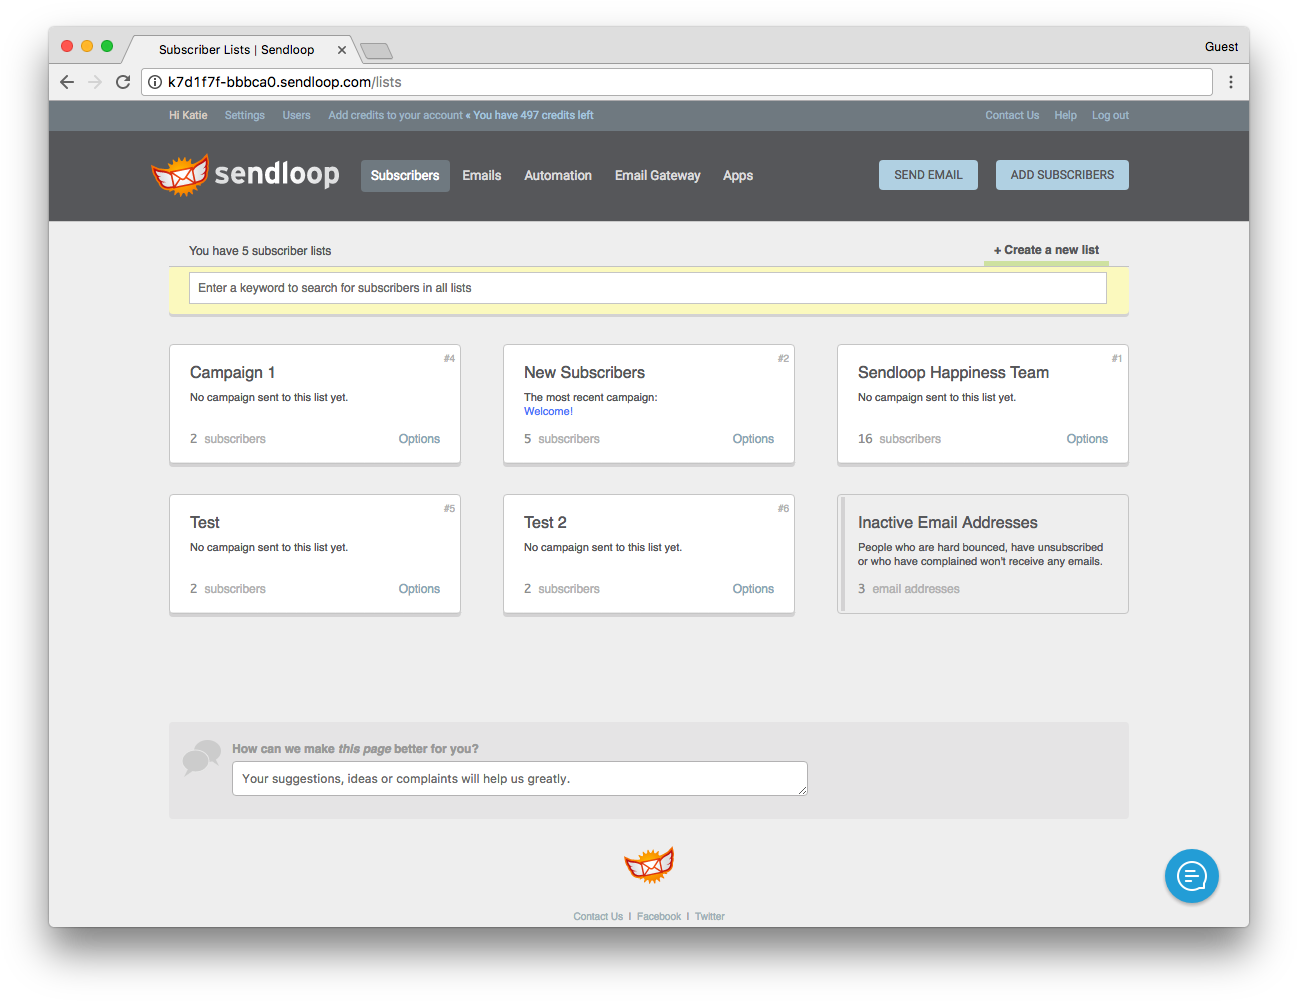
Task: Open the Test 2 list title
Action: [x=545, y=523]
